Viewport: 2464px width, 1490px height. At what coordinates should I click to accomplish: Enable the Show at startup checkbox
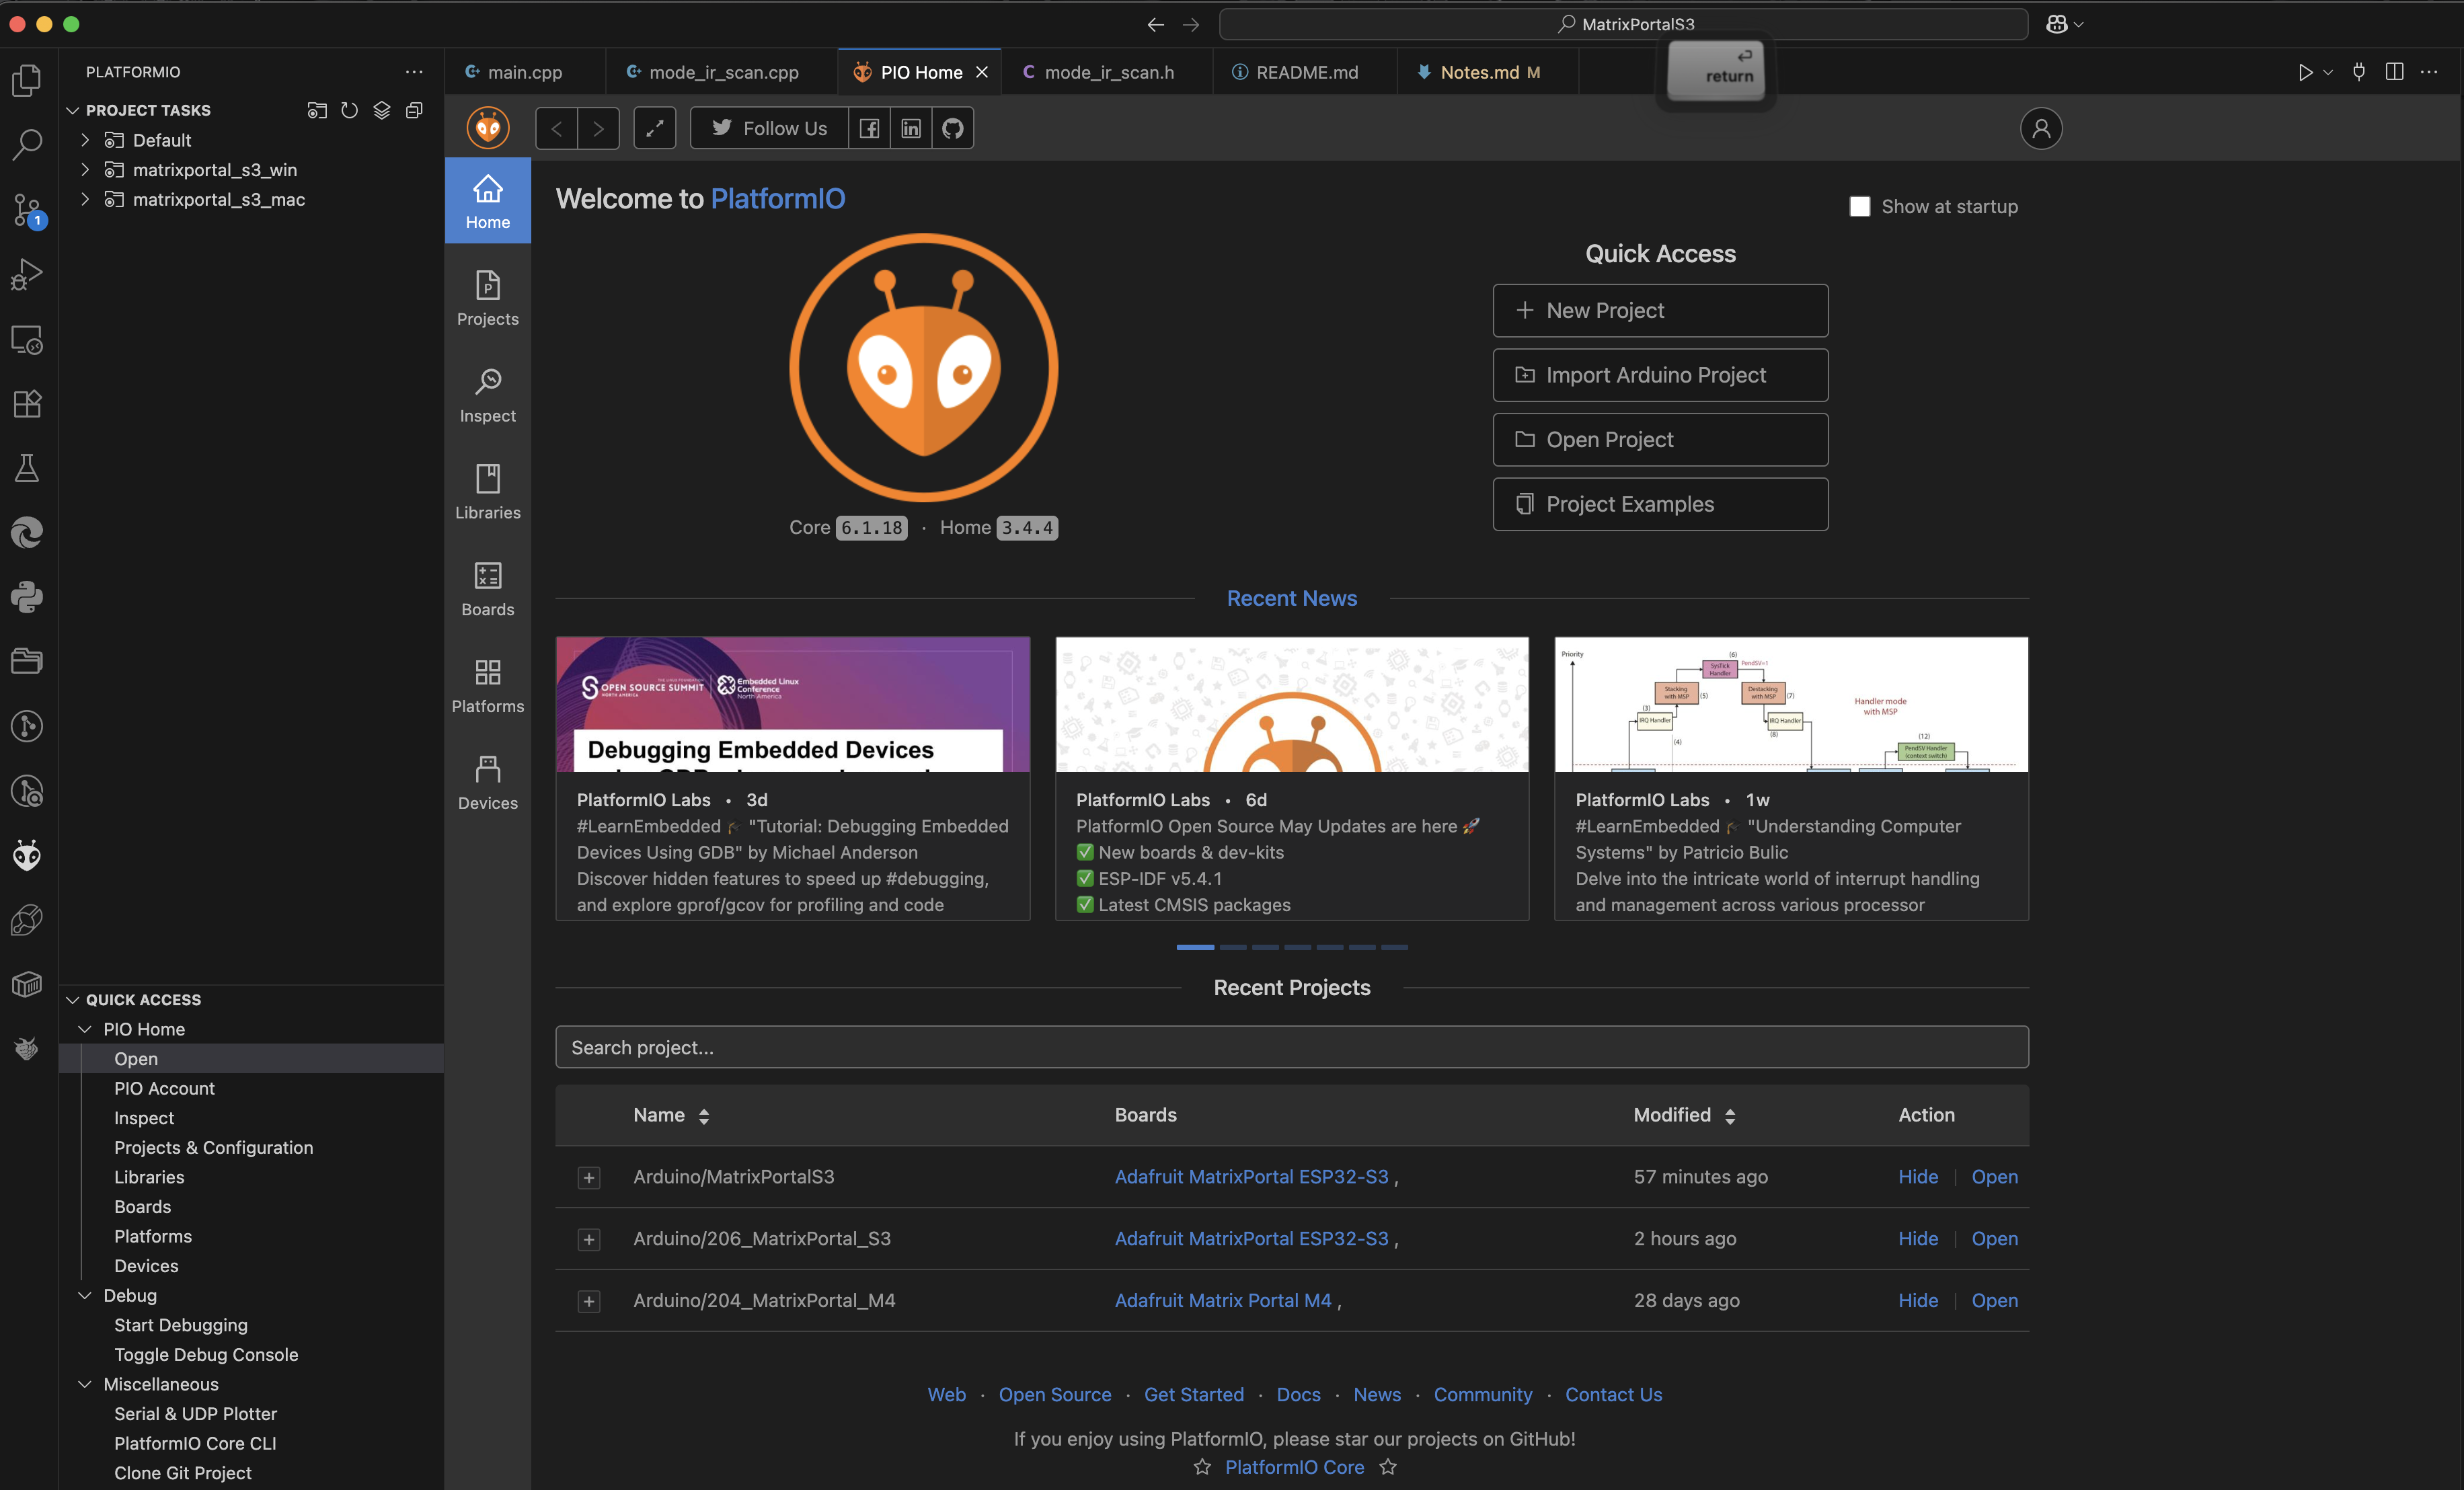point(1860,206)
